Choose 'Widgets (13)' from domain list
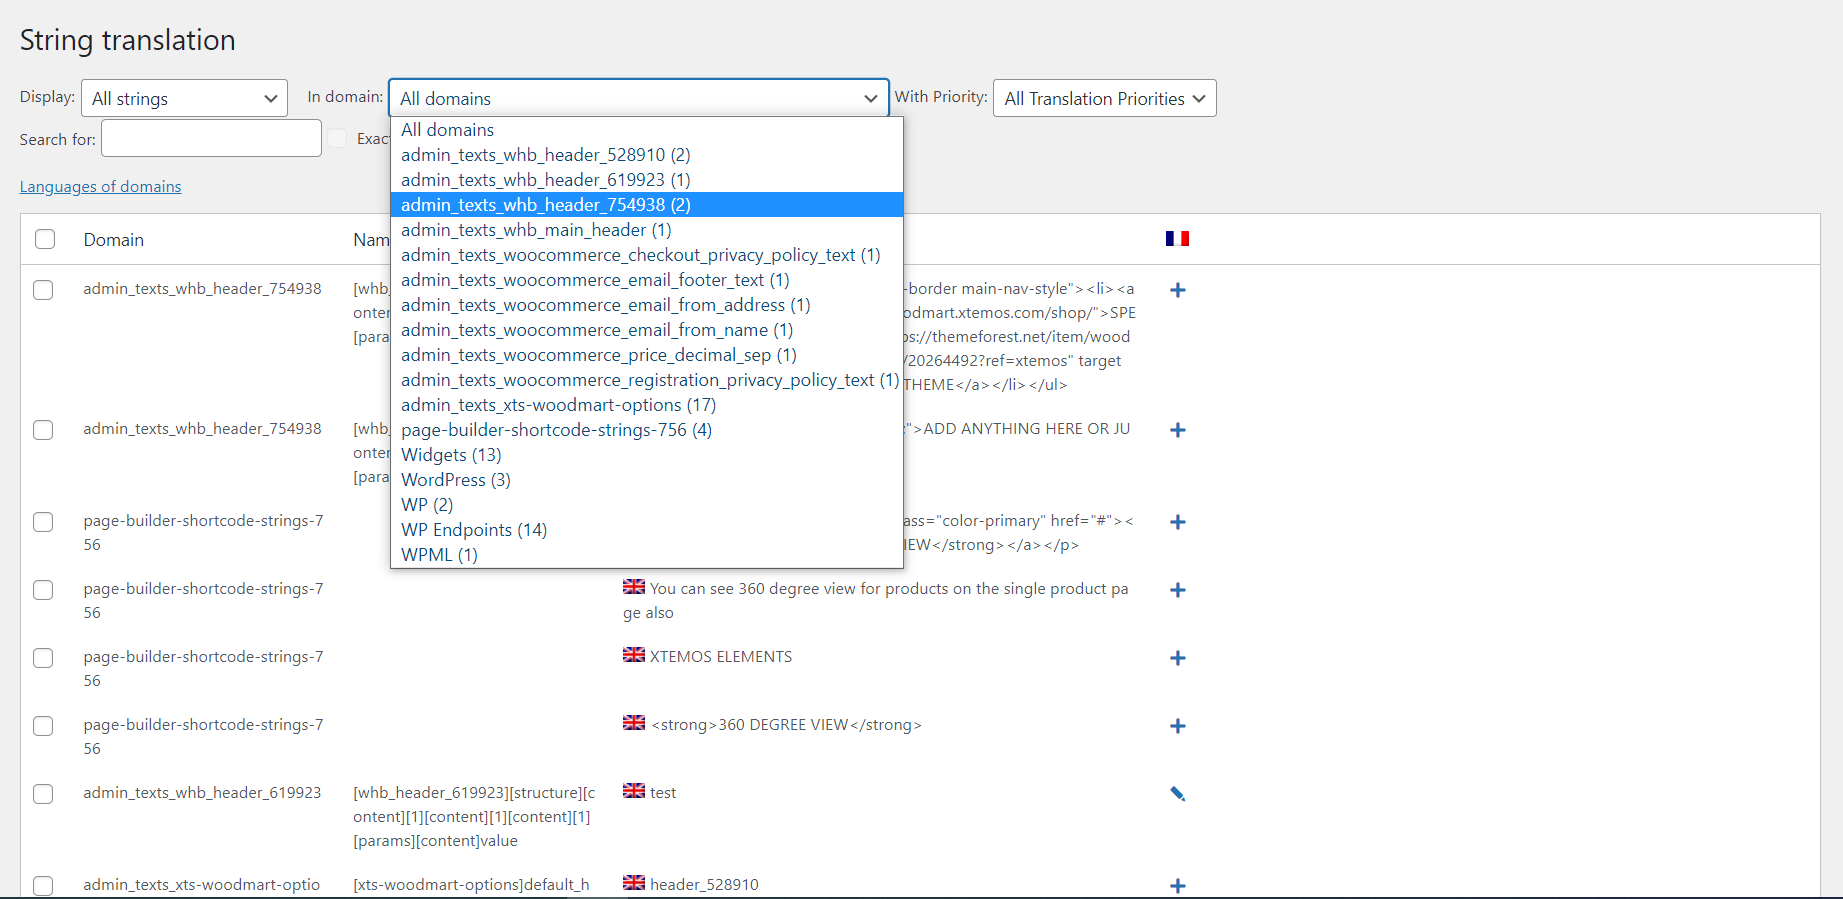 coord(451,455)
